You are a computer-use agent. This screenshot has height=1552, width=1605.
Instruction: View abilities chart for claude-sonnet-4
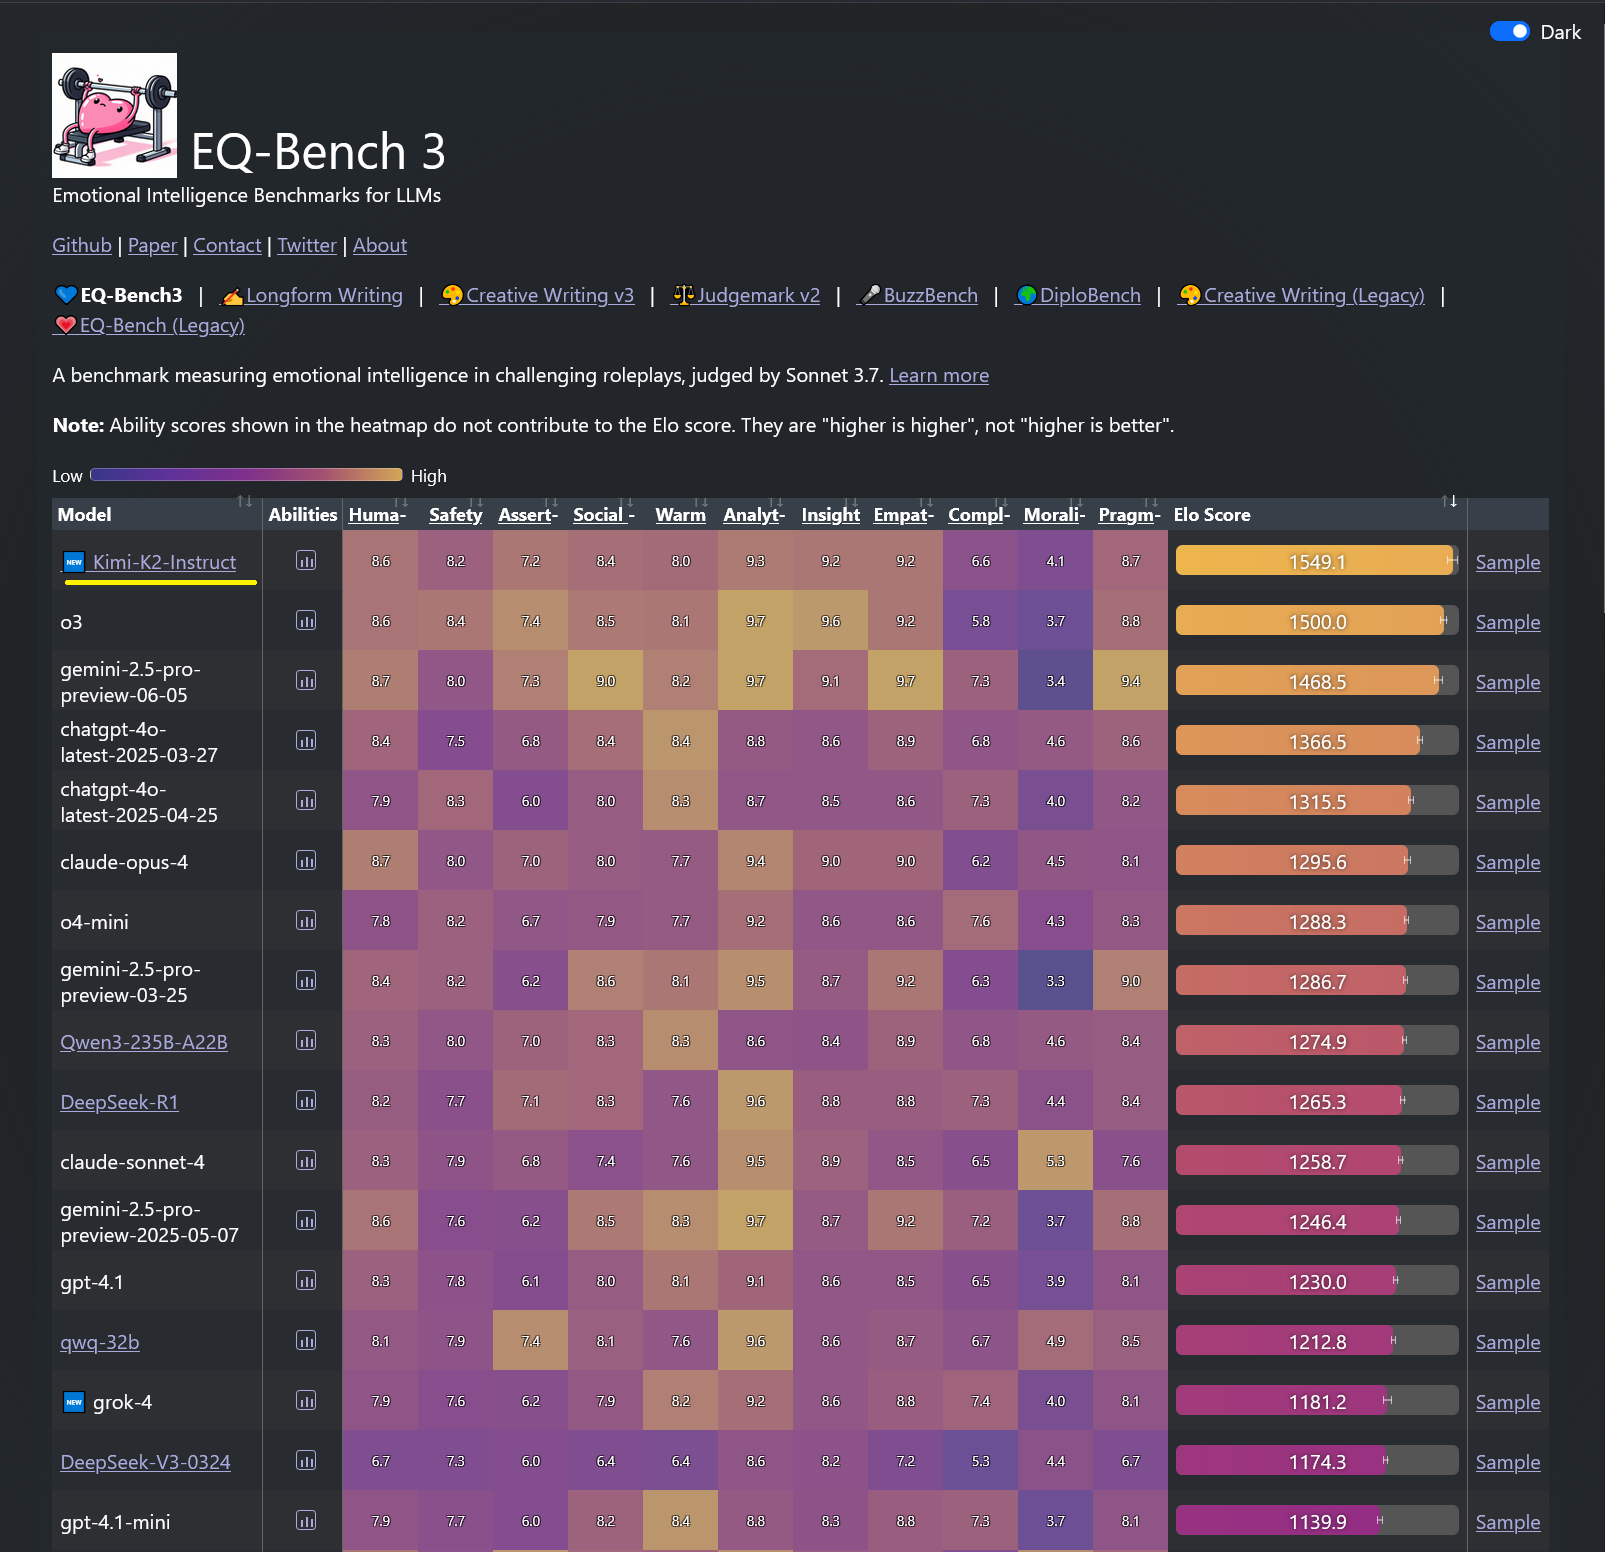click(x=306, y=1161)
